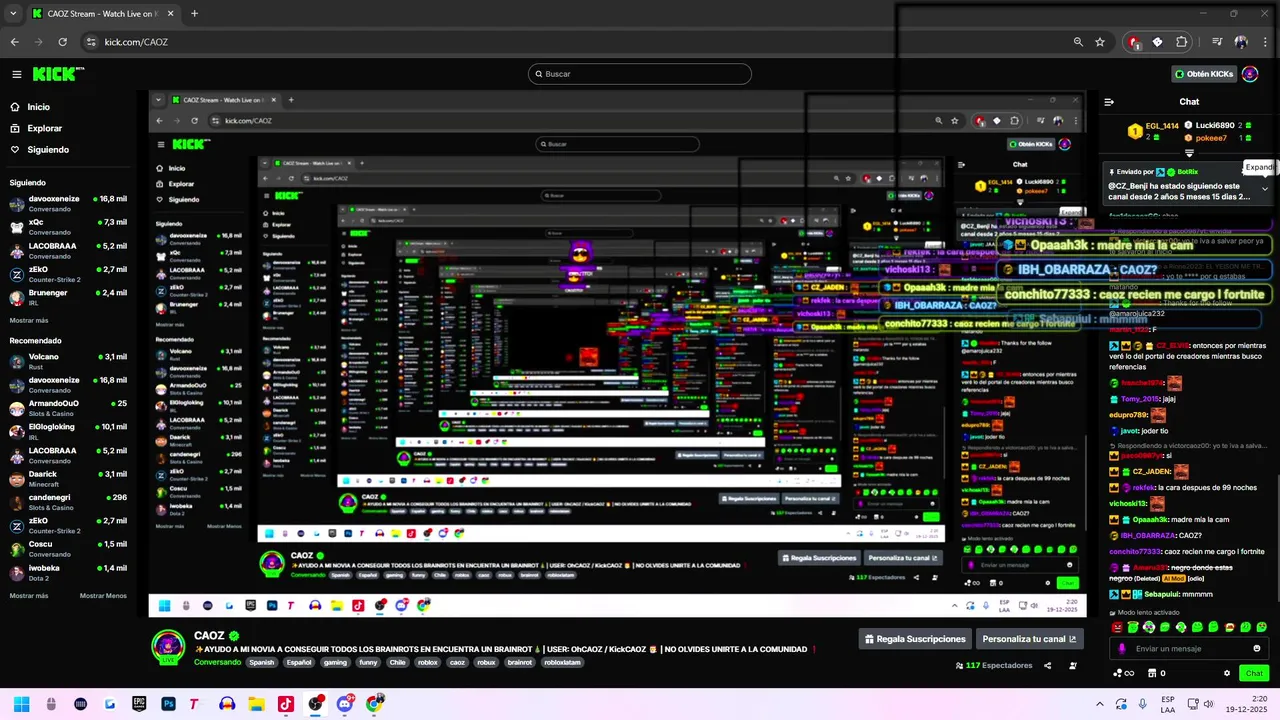Viewport: 1280px width, 720px height.
Task: Open Chrome media controls icon
Action: pos(1217,42)
